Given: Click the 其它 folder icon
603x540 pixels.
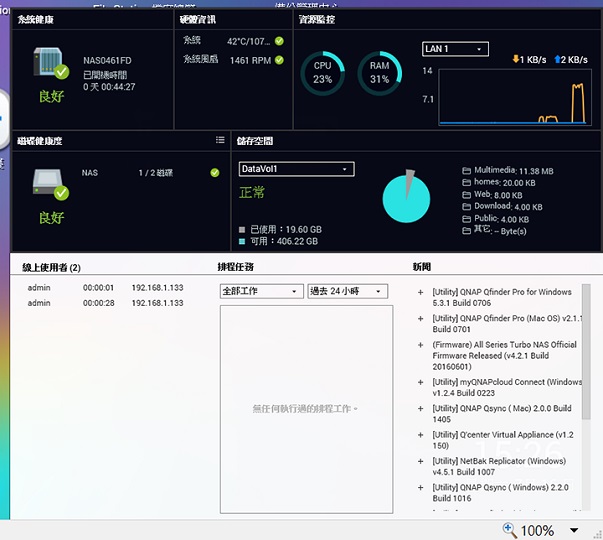Looking at the screenshot, I should coord(466,231).
